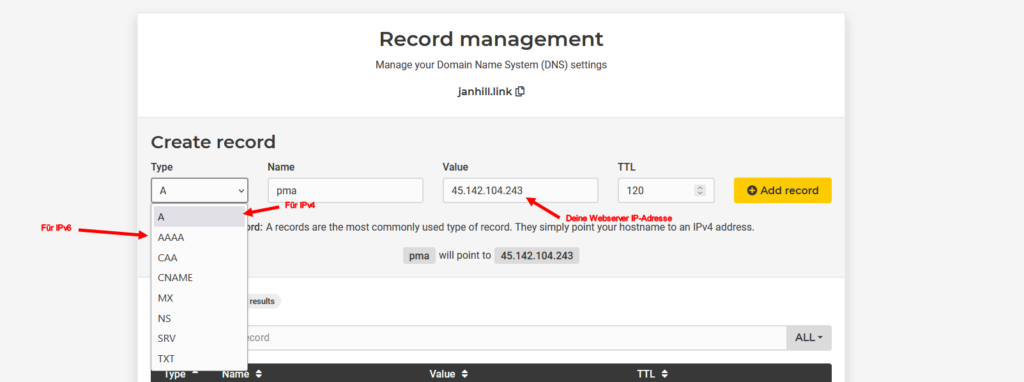Pick TXT record type option
1024x382 pixels.
point(199,358)
